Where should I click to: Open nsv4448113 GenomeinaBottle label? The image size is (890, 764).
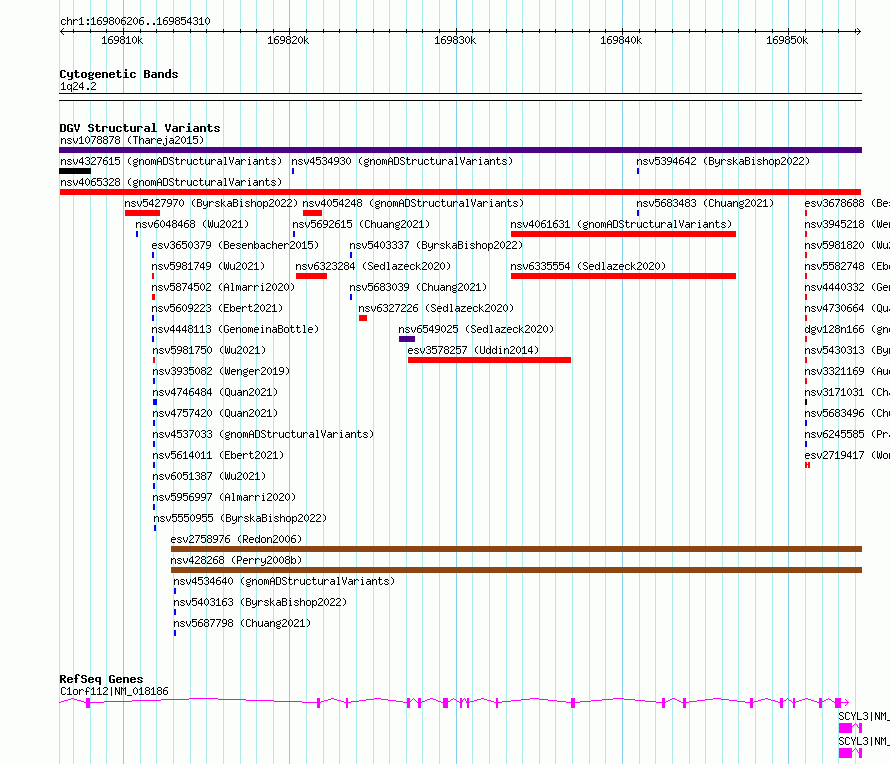[x=235, y=329]
